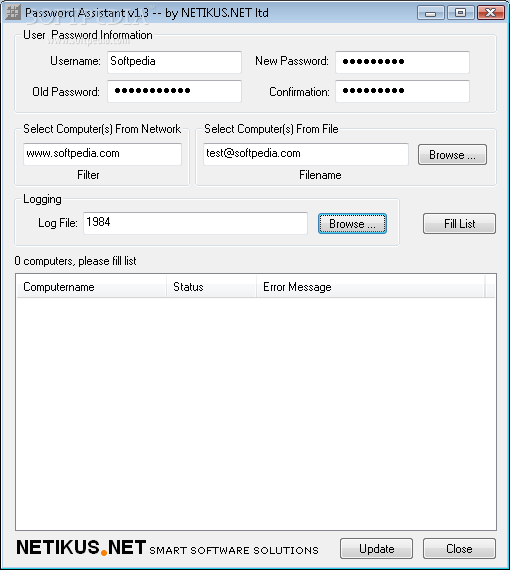The height and width of the screenshot is (570, 510).
Task: Sort by the Computername column header
Action: (91, 287)
